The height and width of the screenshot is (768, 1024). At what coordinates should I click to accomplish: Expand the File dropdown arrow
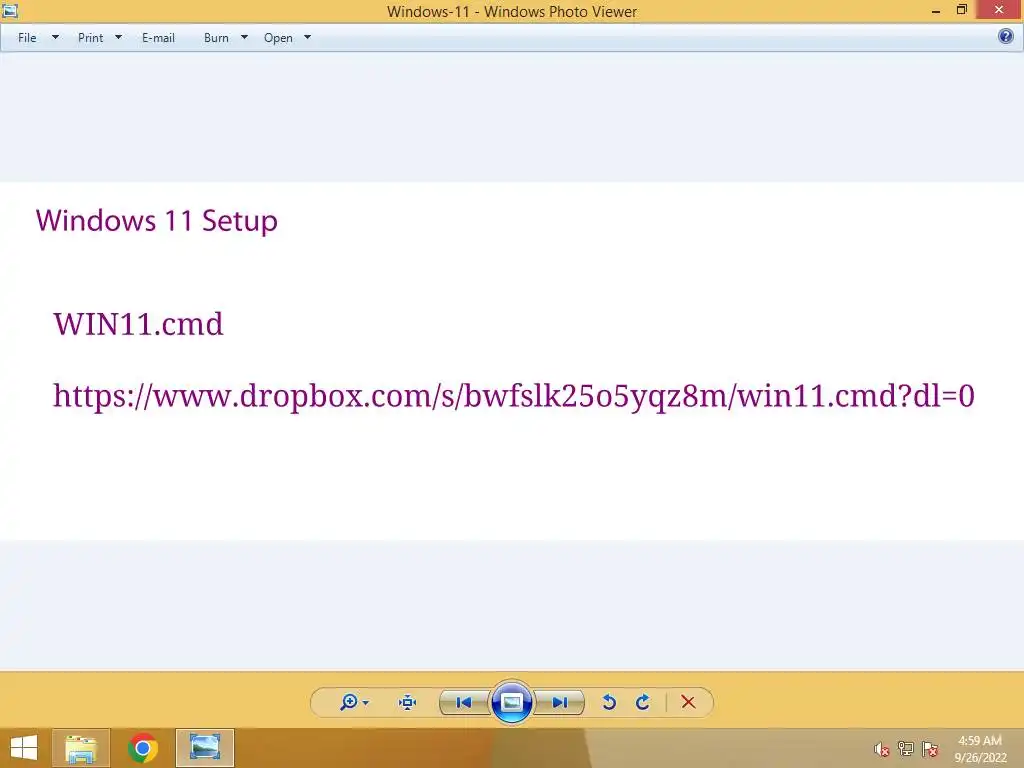(56, 37)
